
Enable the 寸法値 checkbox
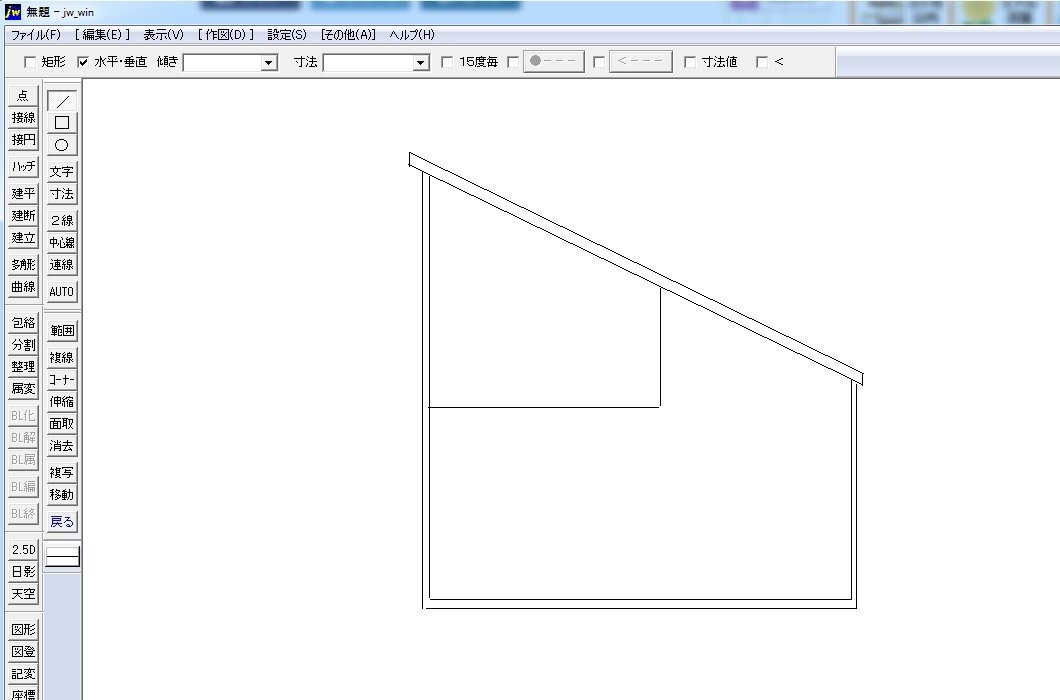[x=690, y=62]
